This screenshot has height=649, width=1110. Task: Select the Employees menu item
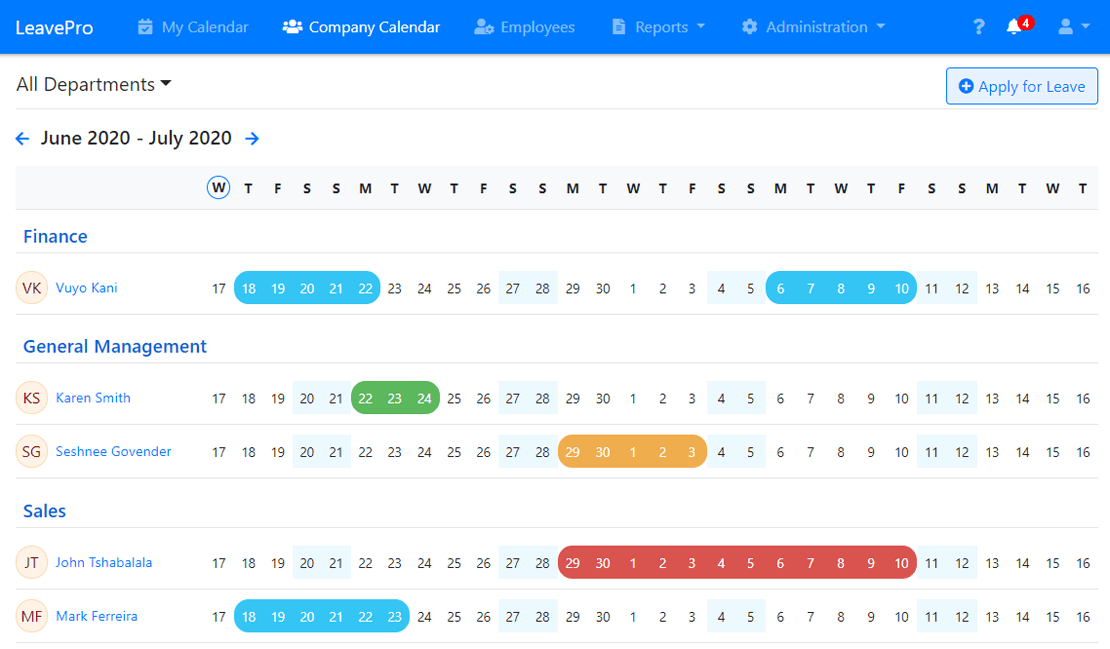tap(524, 27)
